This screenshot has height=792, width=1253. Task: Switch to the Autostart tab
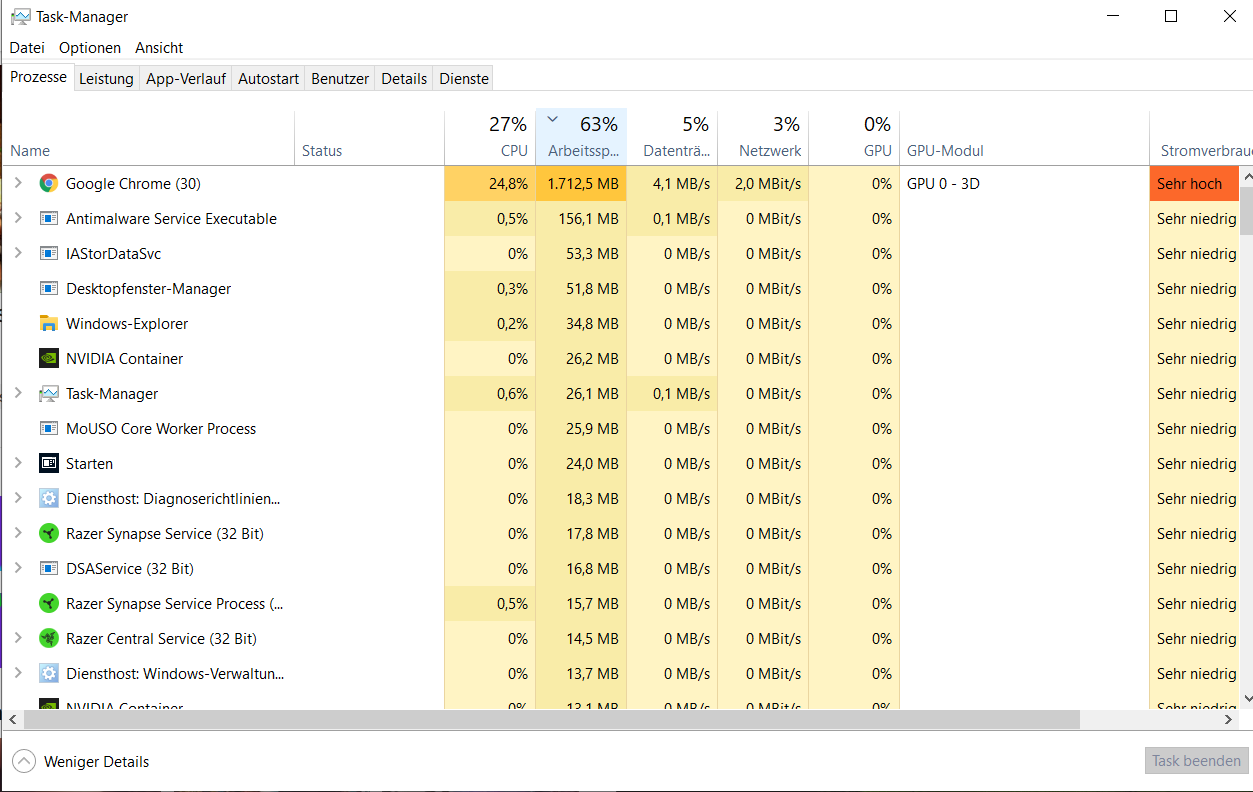pos(269,79)
